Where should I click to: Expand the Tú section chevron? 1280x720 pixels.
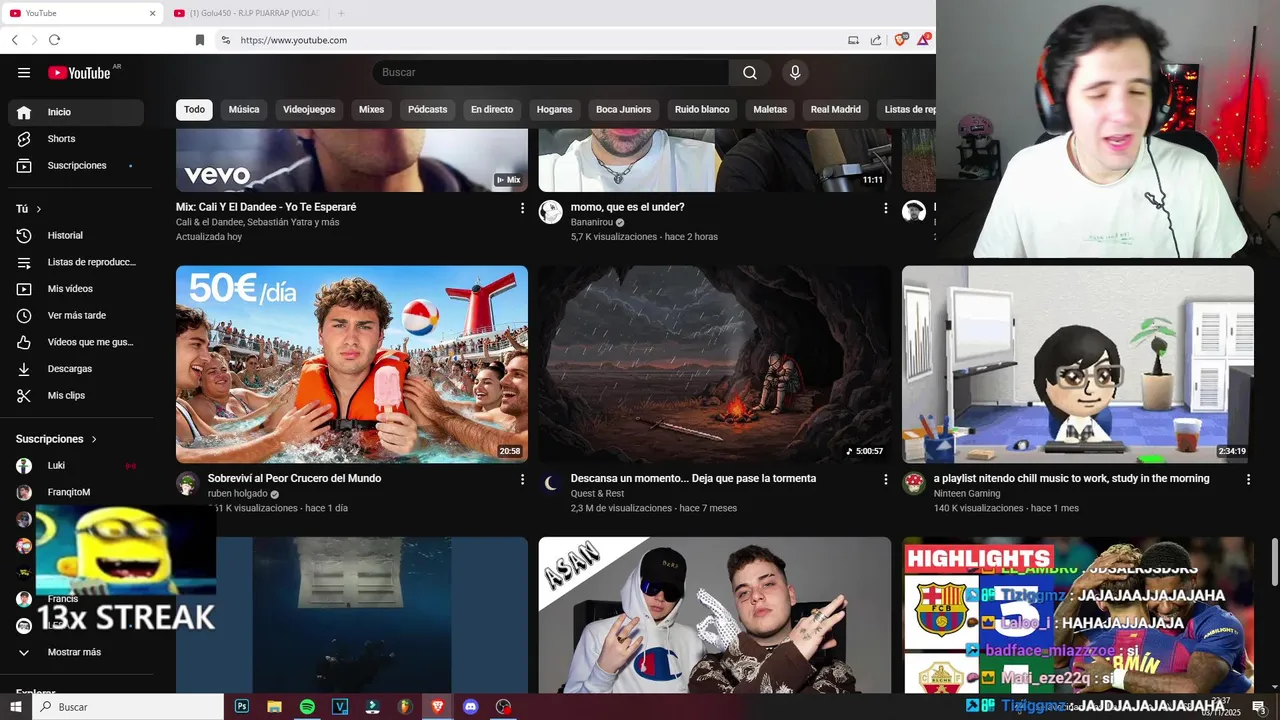(39, 209)
